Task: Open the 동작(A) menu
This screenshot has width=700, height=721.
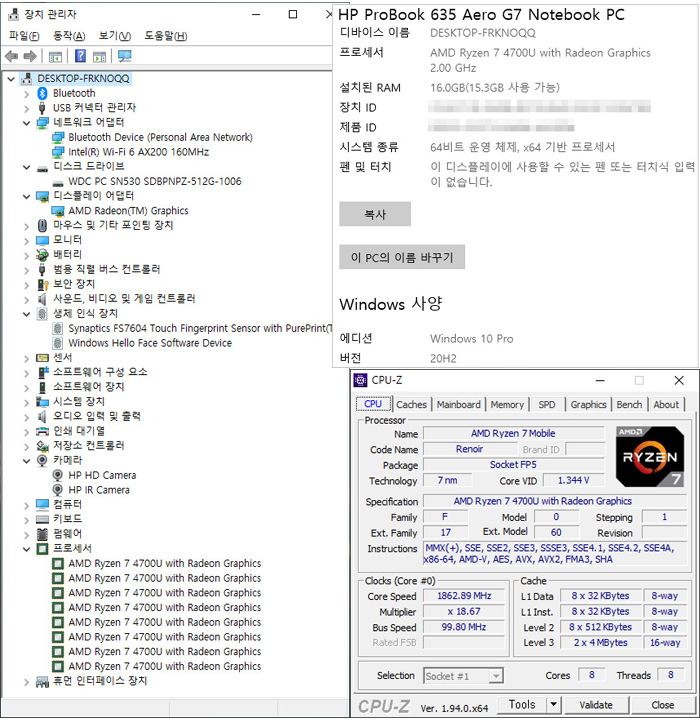Action: [x=69, y=36]
